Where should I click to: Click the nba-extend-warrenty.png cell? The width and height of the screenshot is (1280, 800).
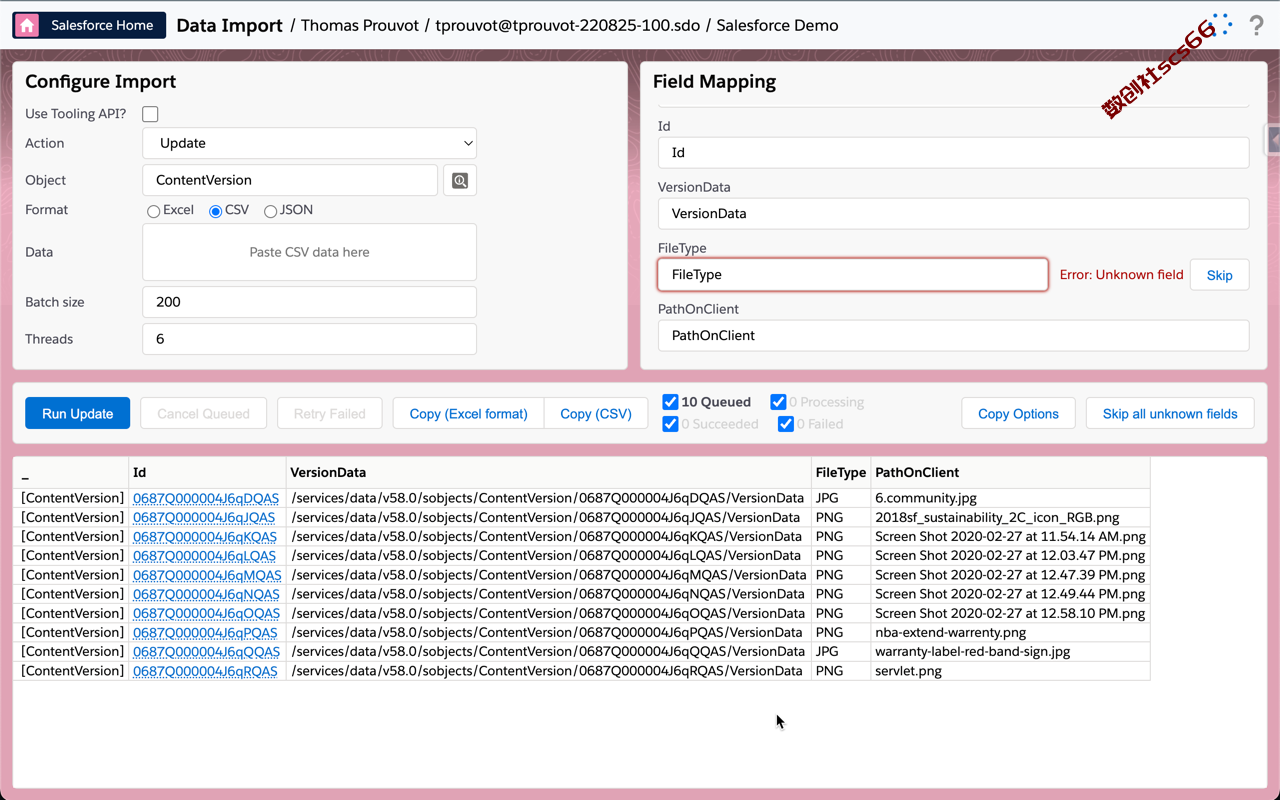point(1010,632)
